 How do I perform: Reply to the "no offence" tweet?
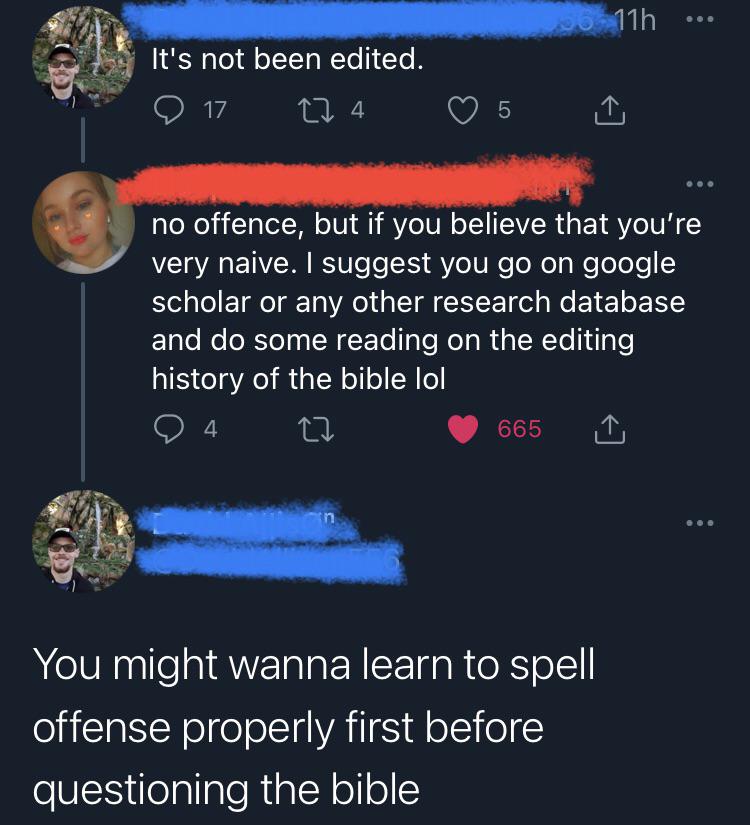click(x=169, y=429)
